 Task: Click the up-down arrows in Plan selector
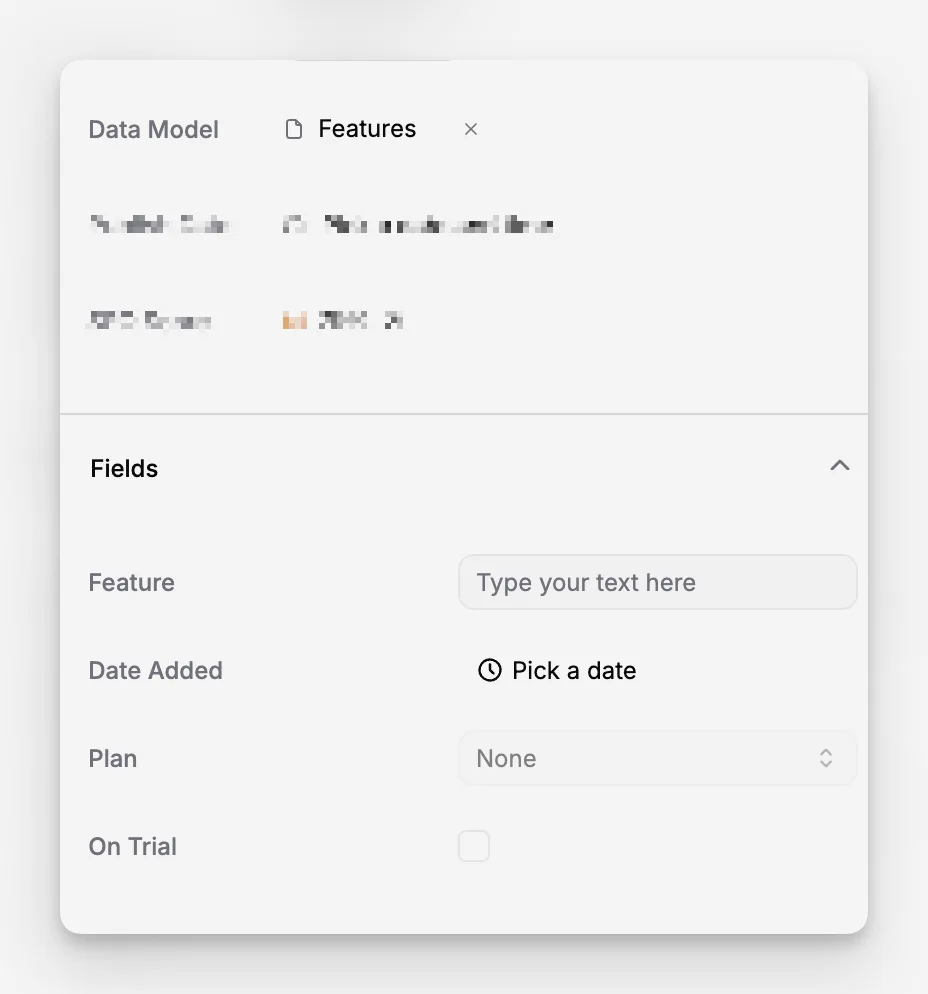pyautogui.click(x=825, y=758)
